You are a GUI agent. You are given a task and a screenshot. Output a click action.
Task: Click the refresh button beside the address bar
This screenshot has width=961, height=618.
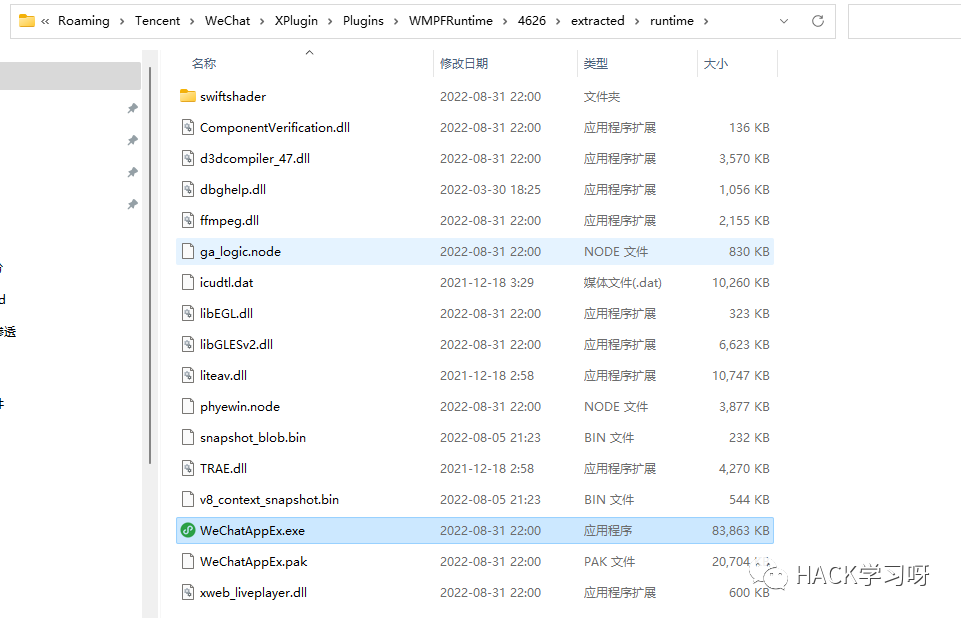click(818, 21)
